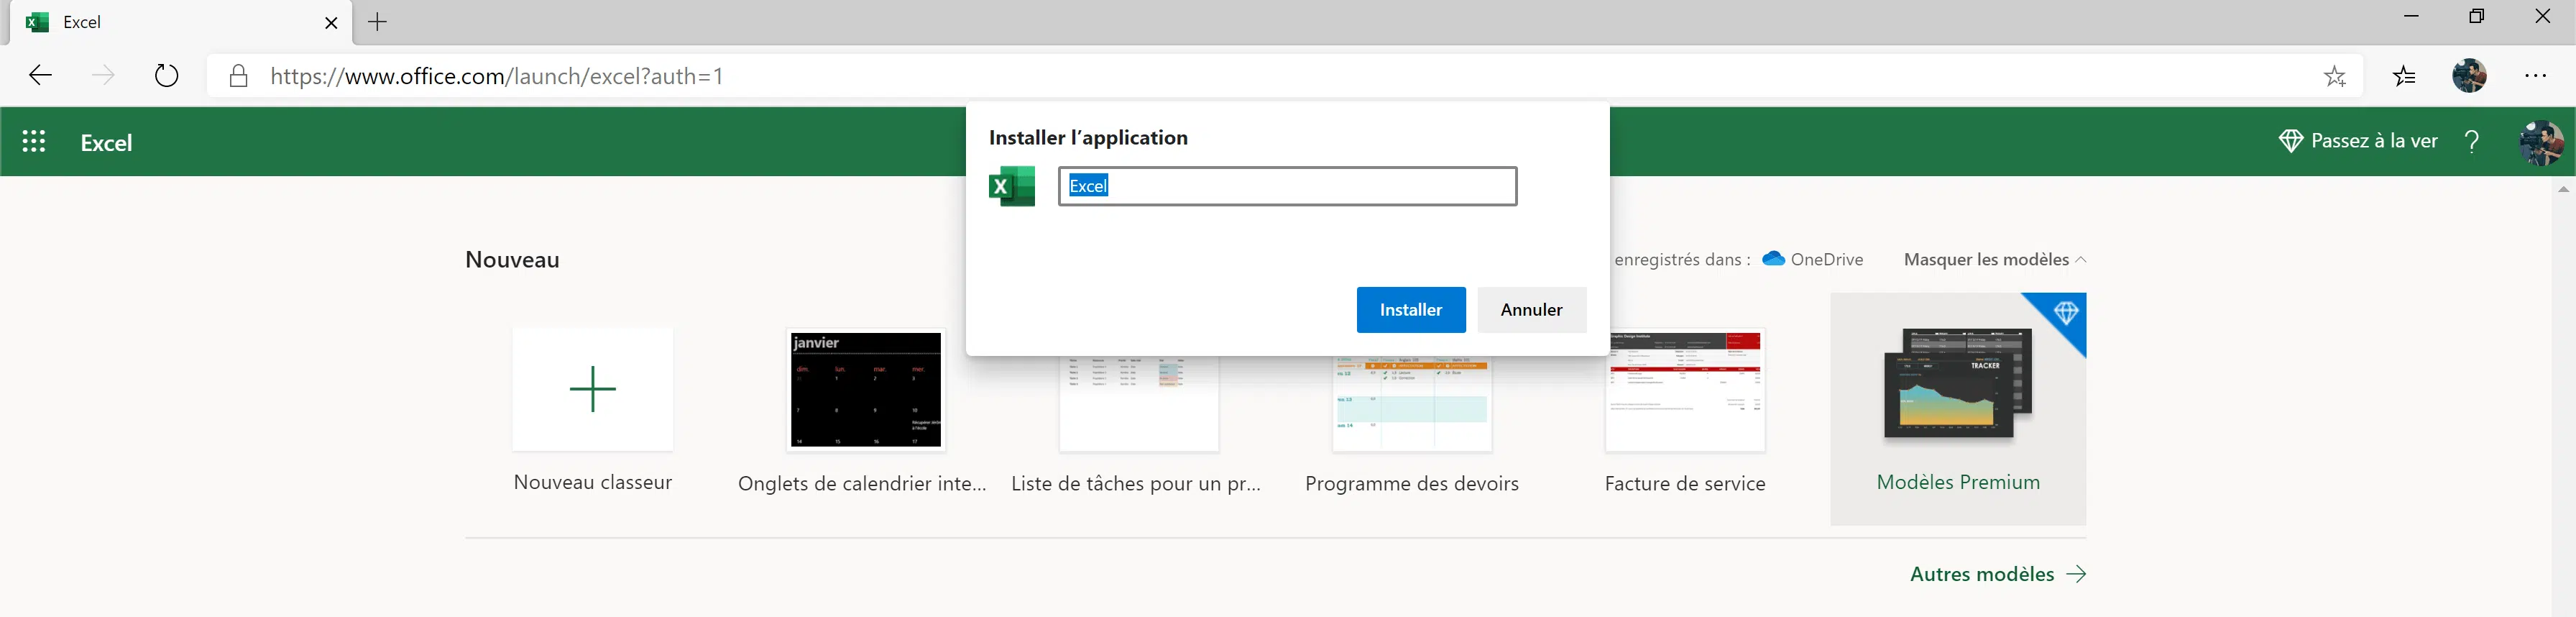This screenshot has width=2576, height=617.
Task: Open Programme des devoirs template thumbnail
Action: click(x=1412, y=403)
